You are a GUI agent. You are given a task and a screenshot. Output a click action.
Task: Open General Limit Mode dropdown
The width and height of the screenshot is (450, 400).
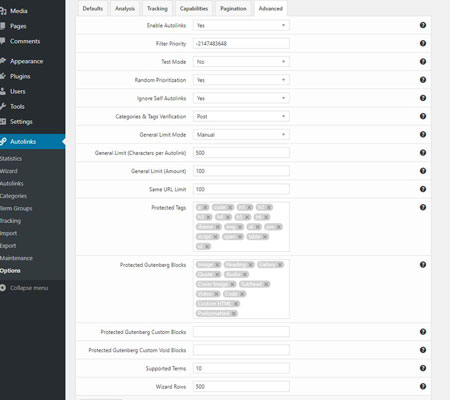pyautogui.click(x=241, y=135)
